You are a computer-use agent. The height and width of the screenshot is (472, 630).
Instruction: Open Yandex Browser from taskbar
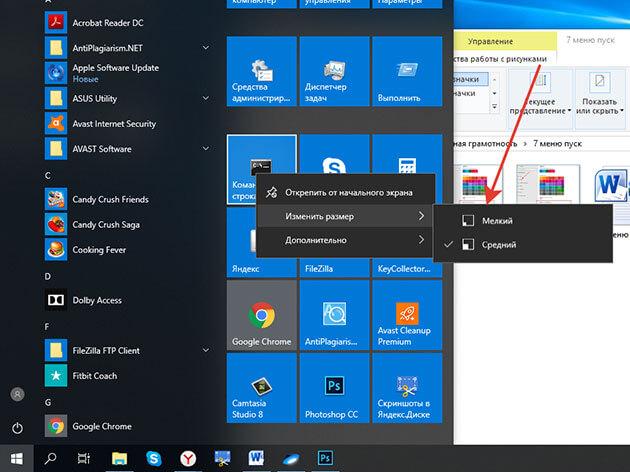(188, 458)
